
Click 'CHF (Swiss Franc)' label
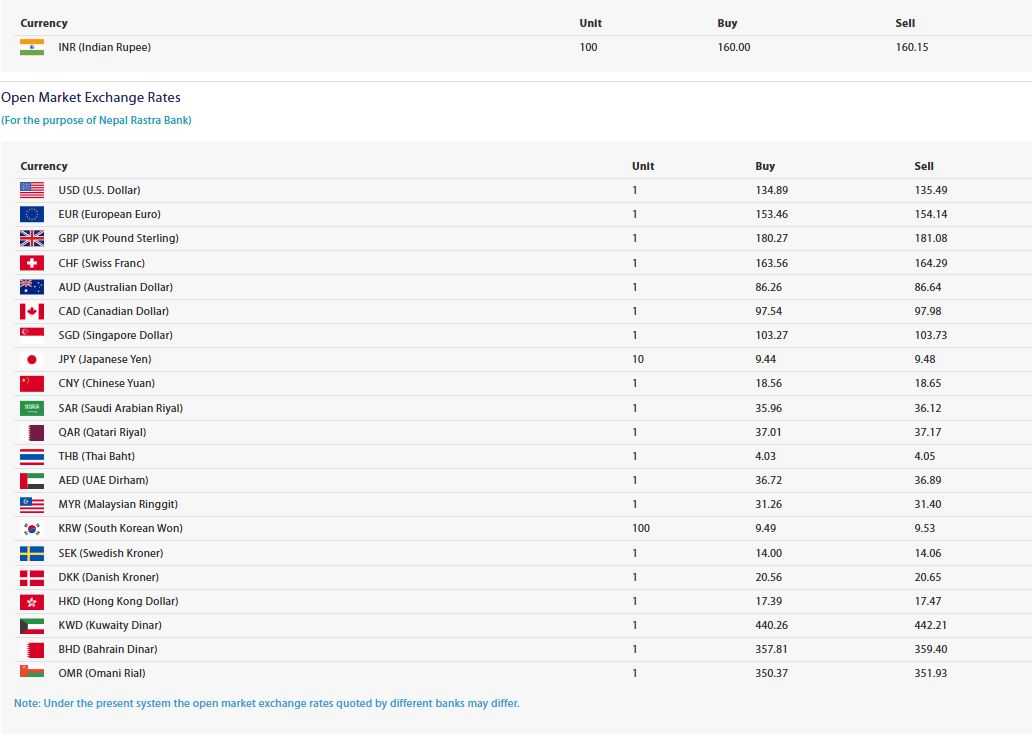(x=101, y=263)
